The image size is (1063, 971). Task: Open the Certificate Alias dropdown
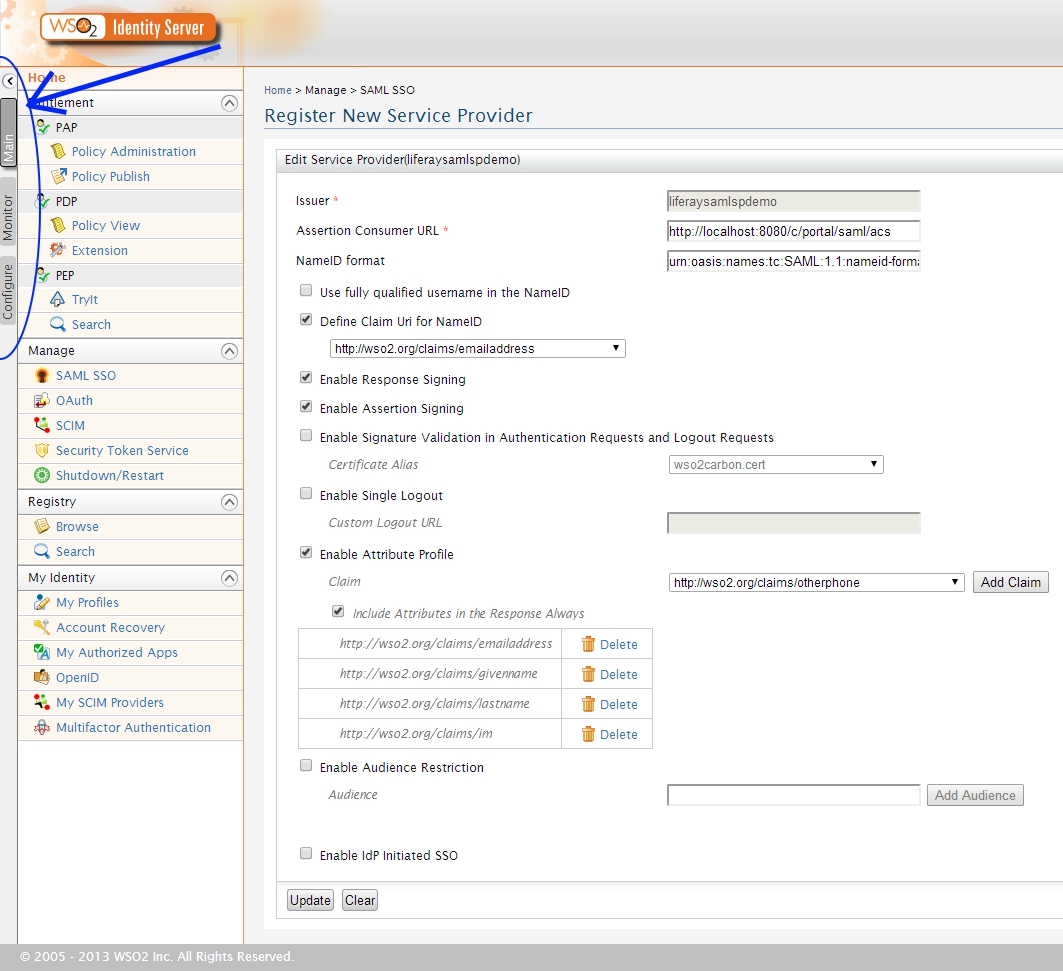pyautogui.click(x=776, y=464)
